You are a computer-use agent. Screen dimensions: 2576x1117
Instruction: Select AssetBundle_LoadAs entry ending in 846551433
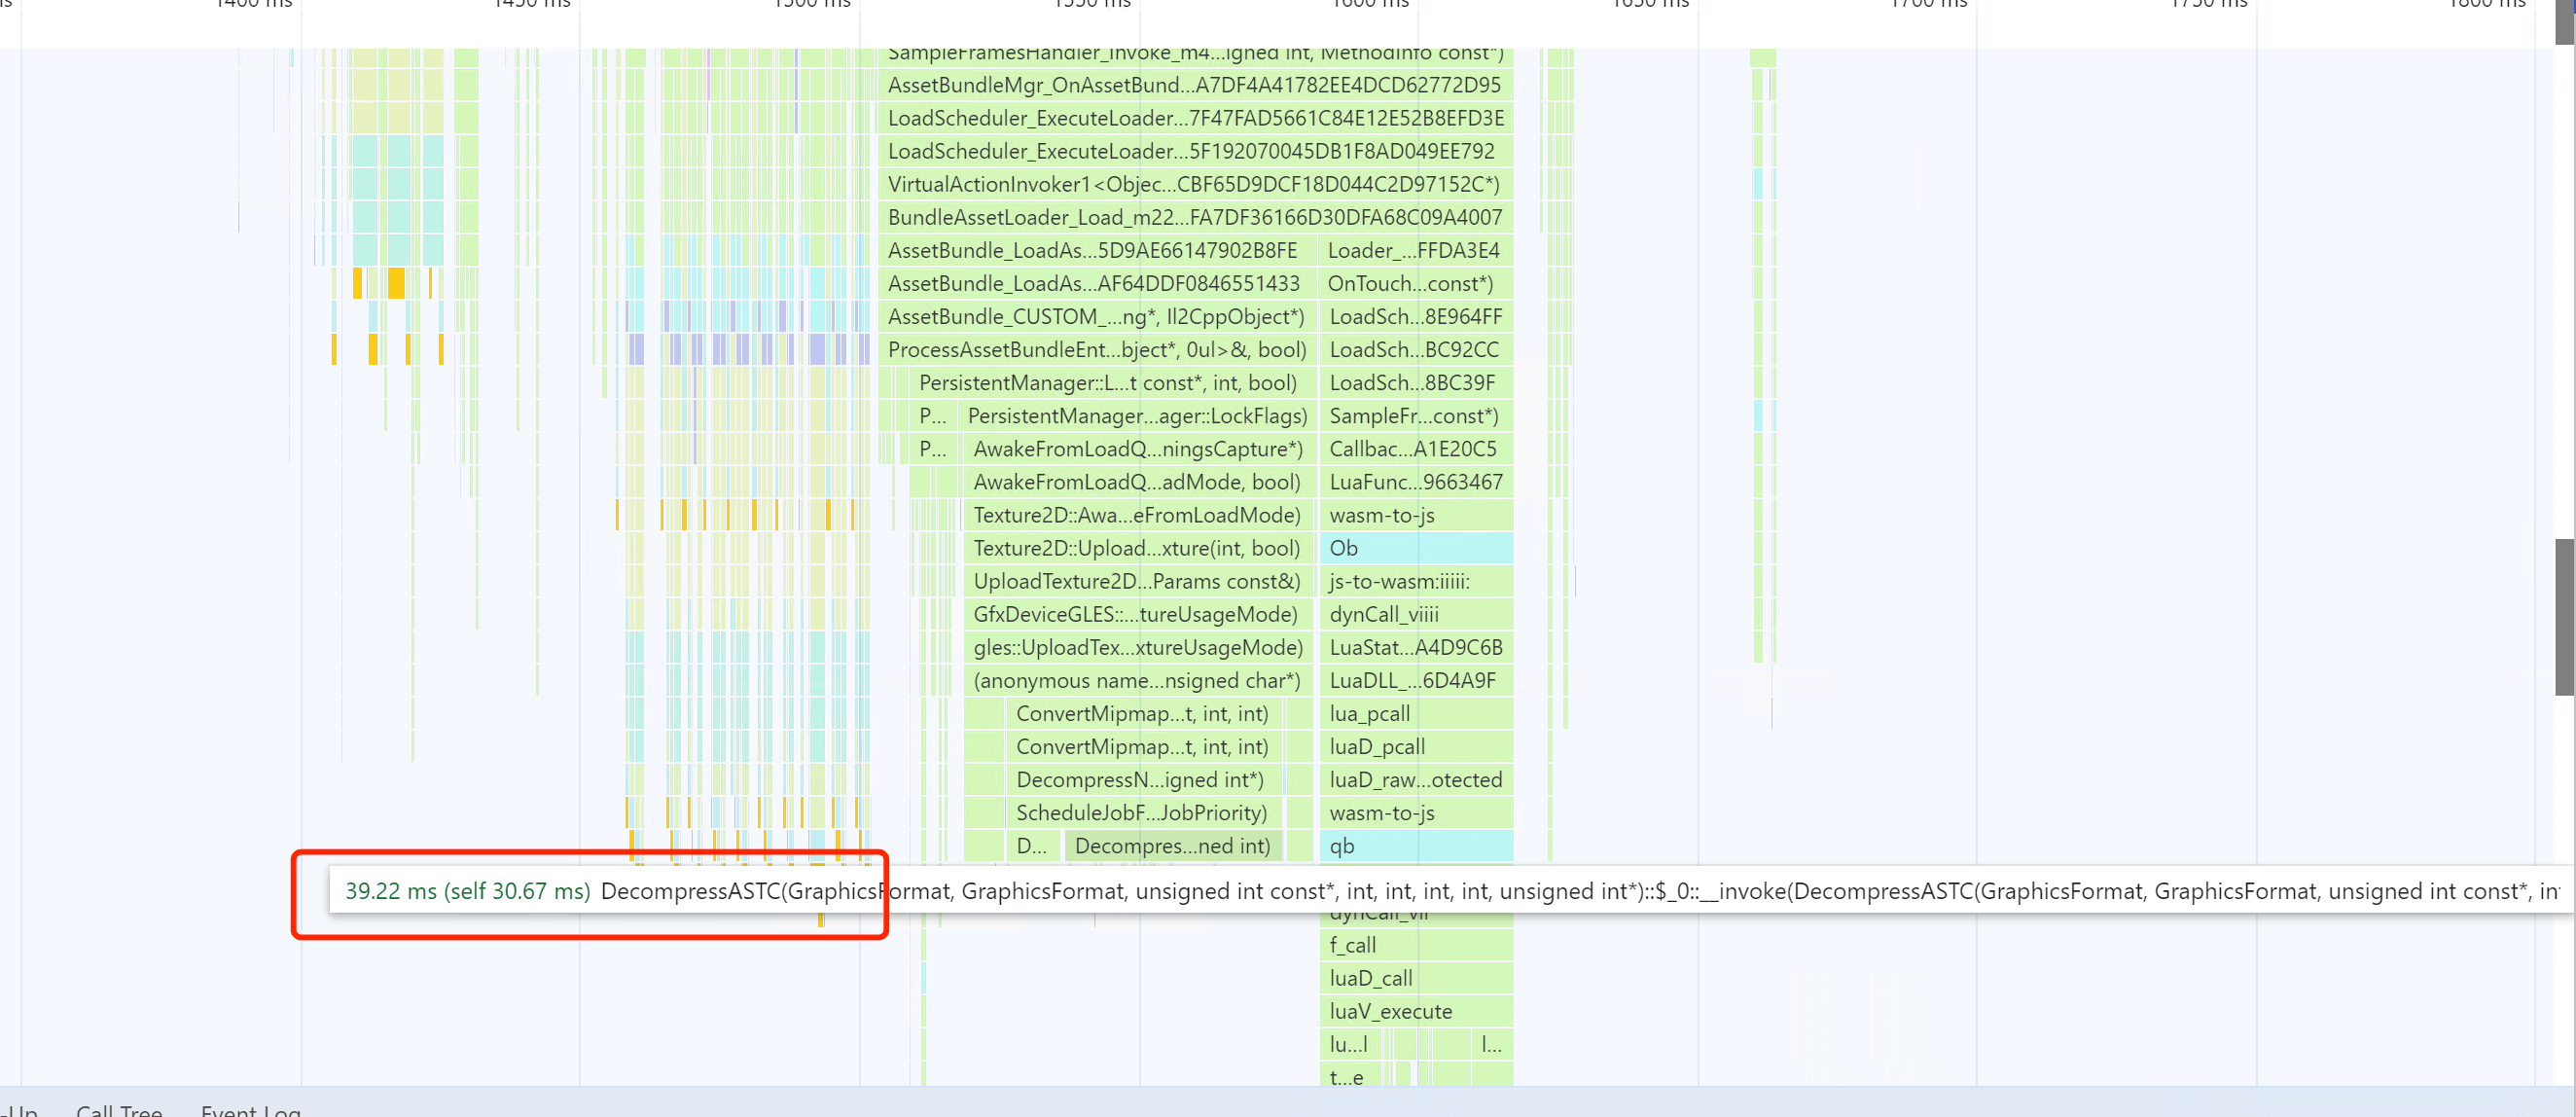click(x=1097, y=283)
